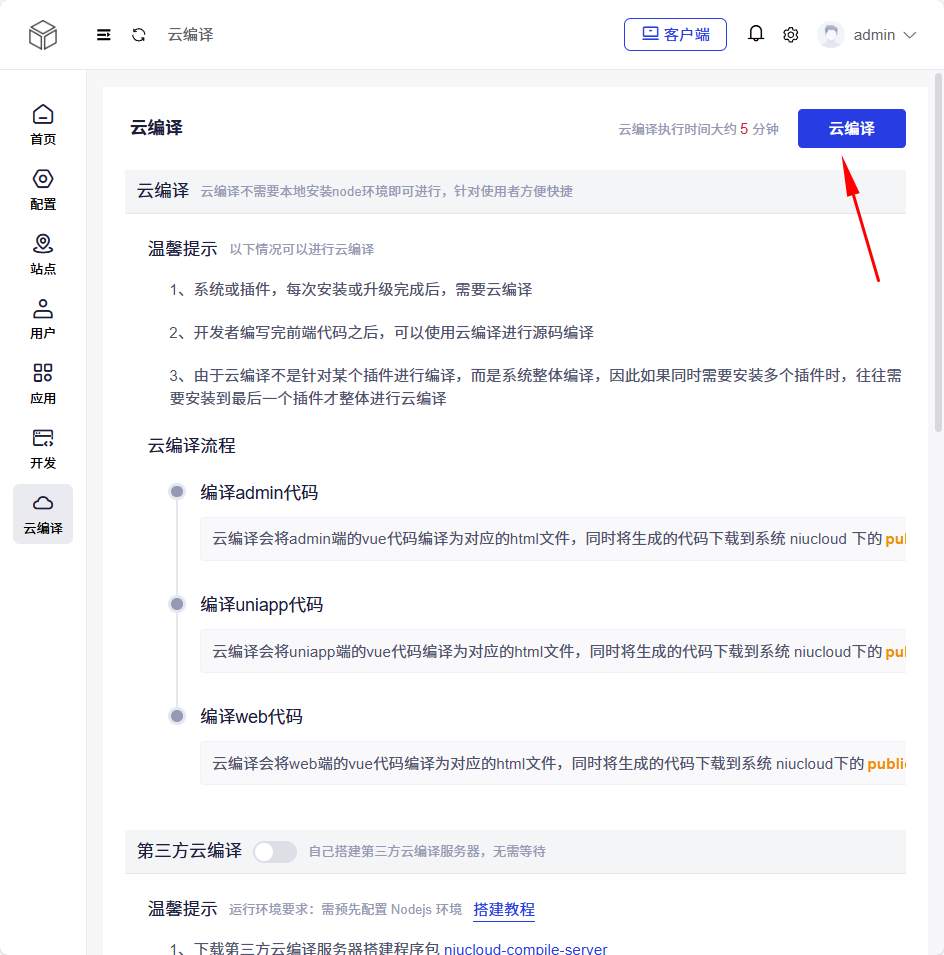944x955 pixels.
Task: Open 配置 configuration in sidebar
Action: click(43, 189)
